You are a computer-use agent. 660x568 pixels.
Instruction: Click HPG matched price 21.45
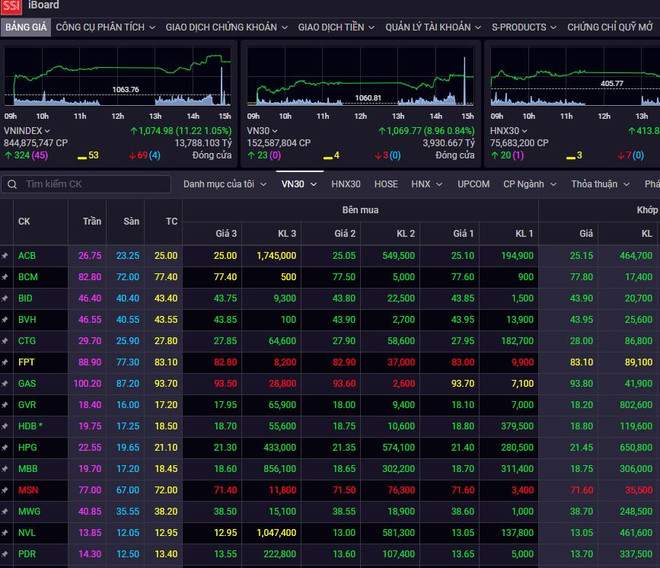coord(581,448)
